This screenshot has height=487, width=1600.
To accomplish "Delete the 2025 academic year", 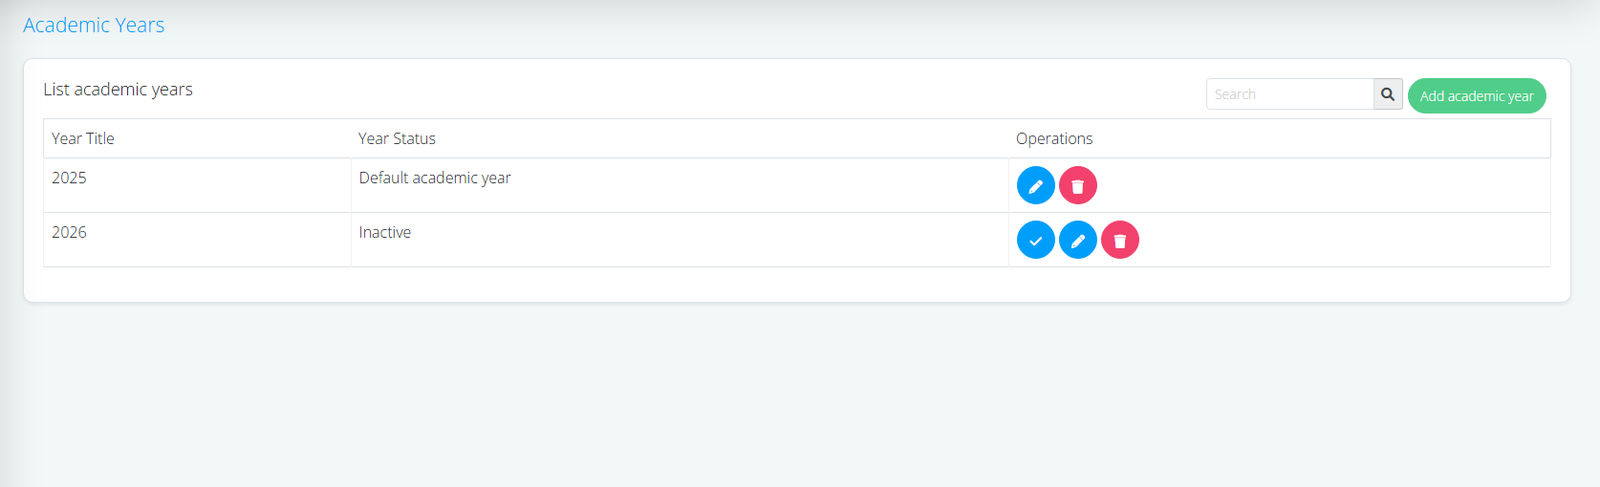I will click(1078, 186).
